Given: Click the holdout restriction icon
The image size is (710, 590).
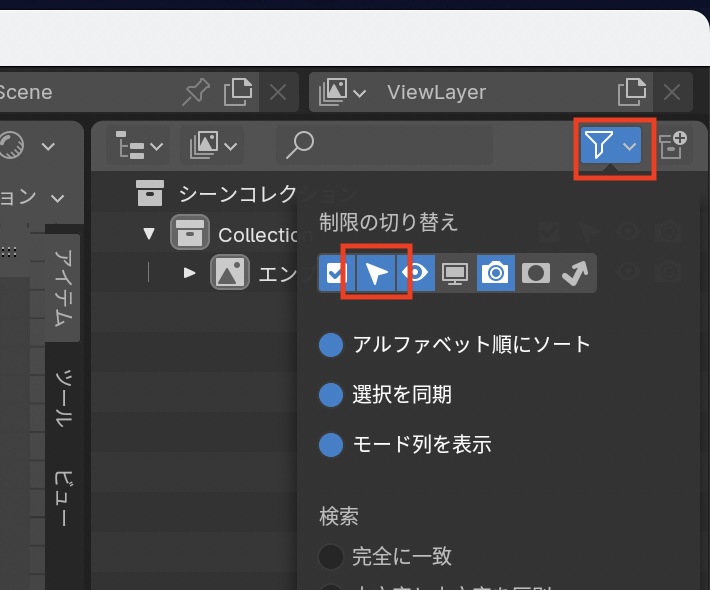Looking at the screenshot, I should pos(536,273).
